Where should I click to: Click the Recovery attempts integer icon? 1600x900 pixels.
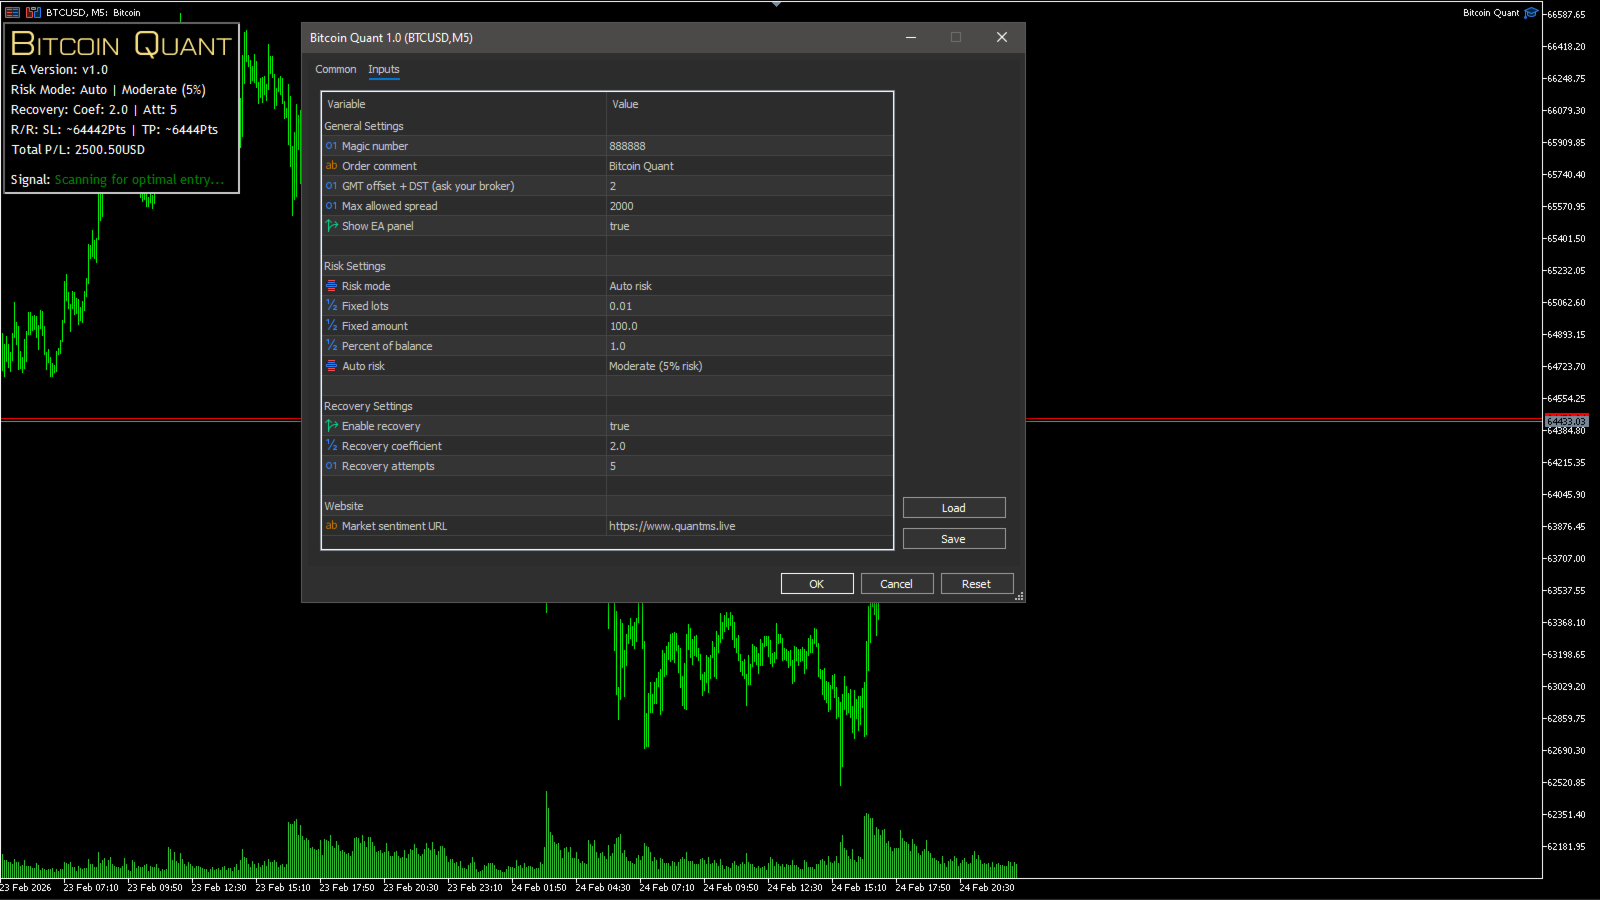coord(331,466)
